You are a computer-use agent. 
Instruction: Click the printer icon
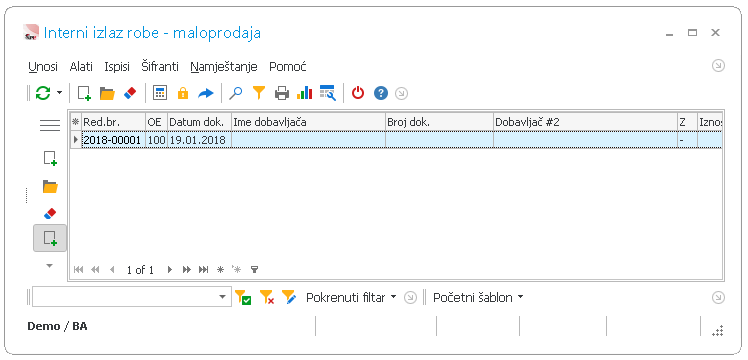[x=282, y=93]
